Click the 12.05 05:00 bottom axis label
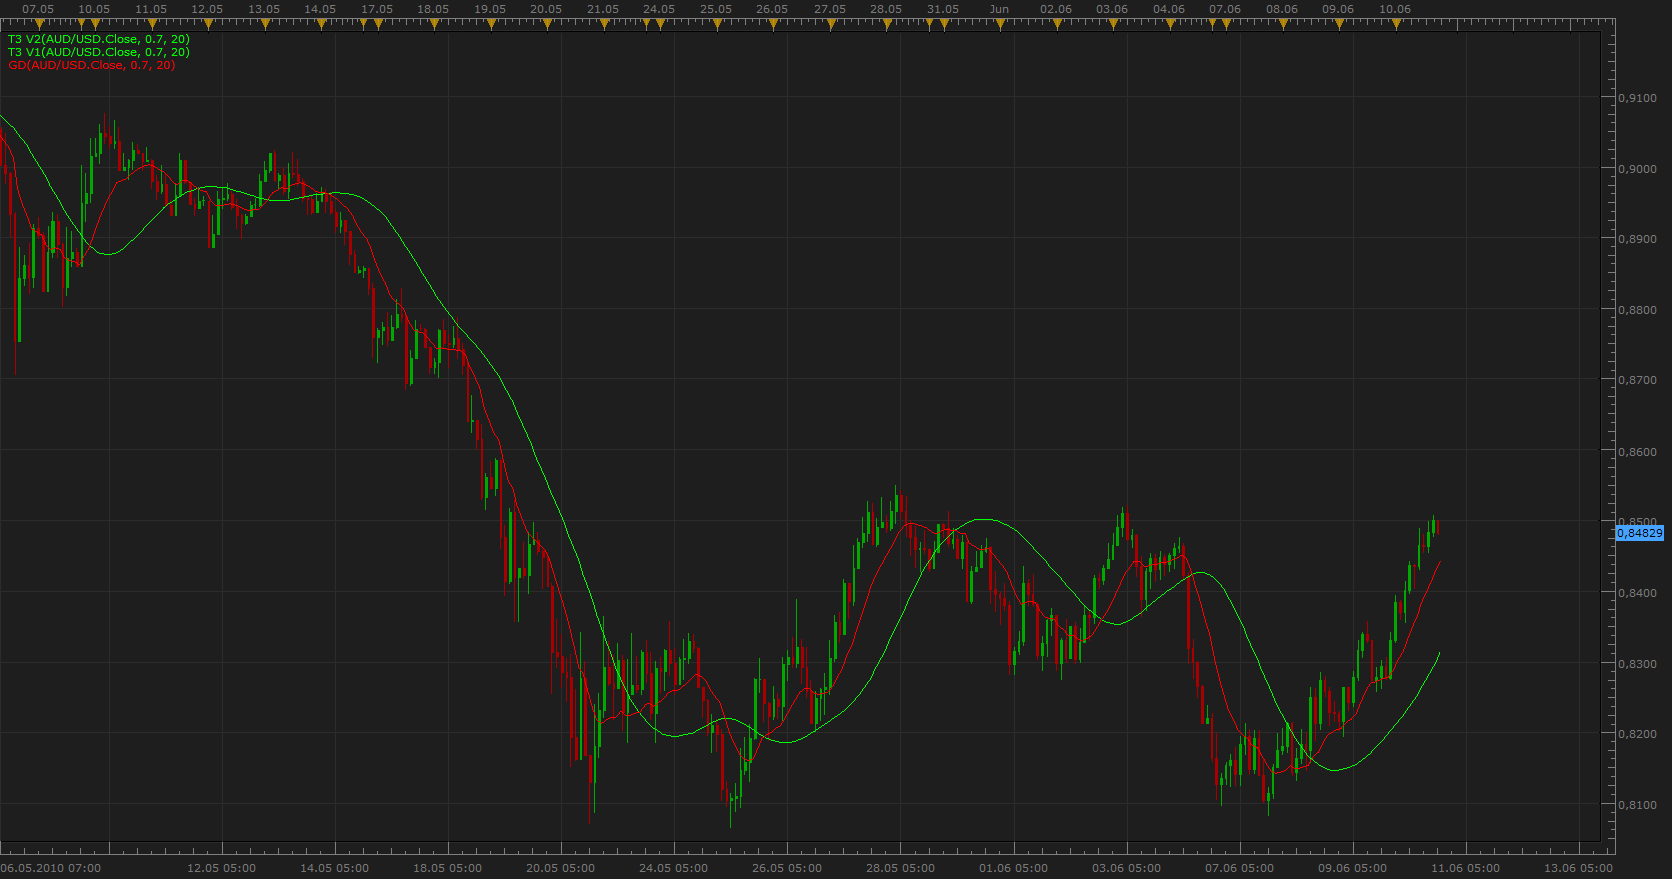 [222, 868]
